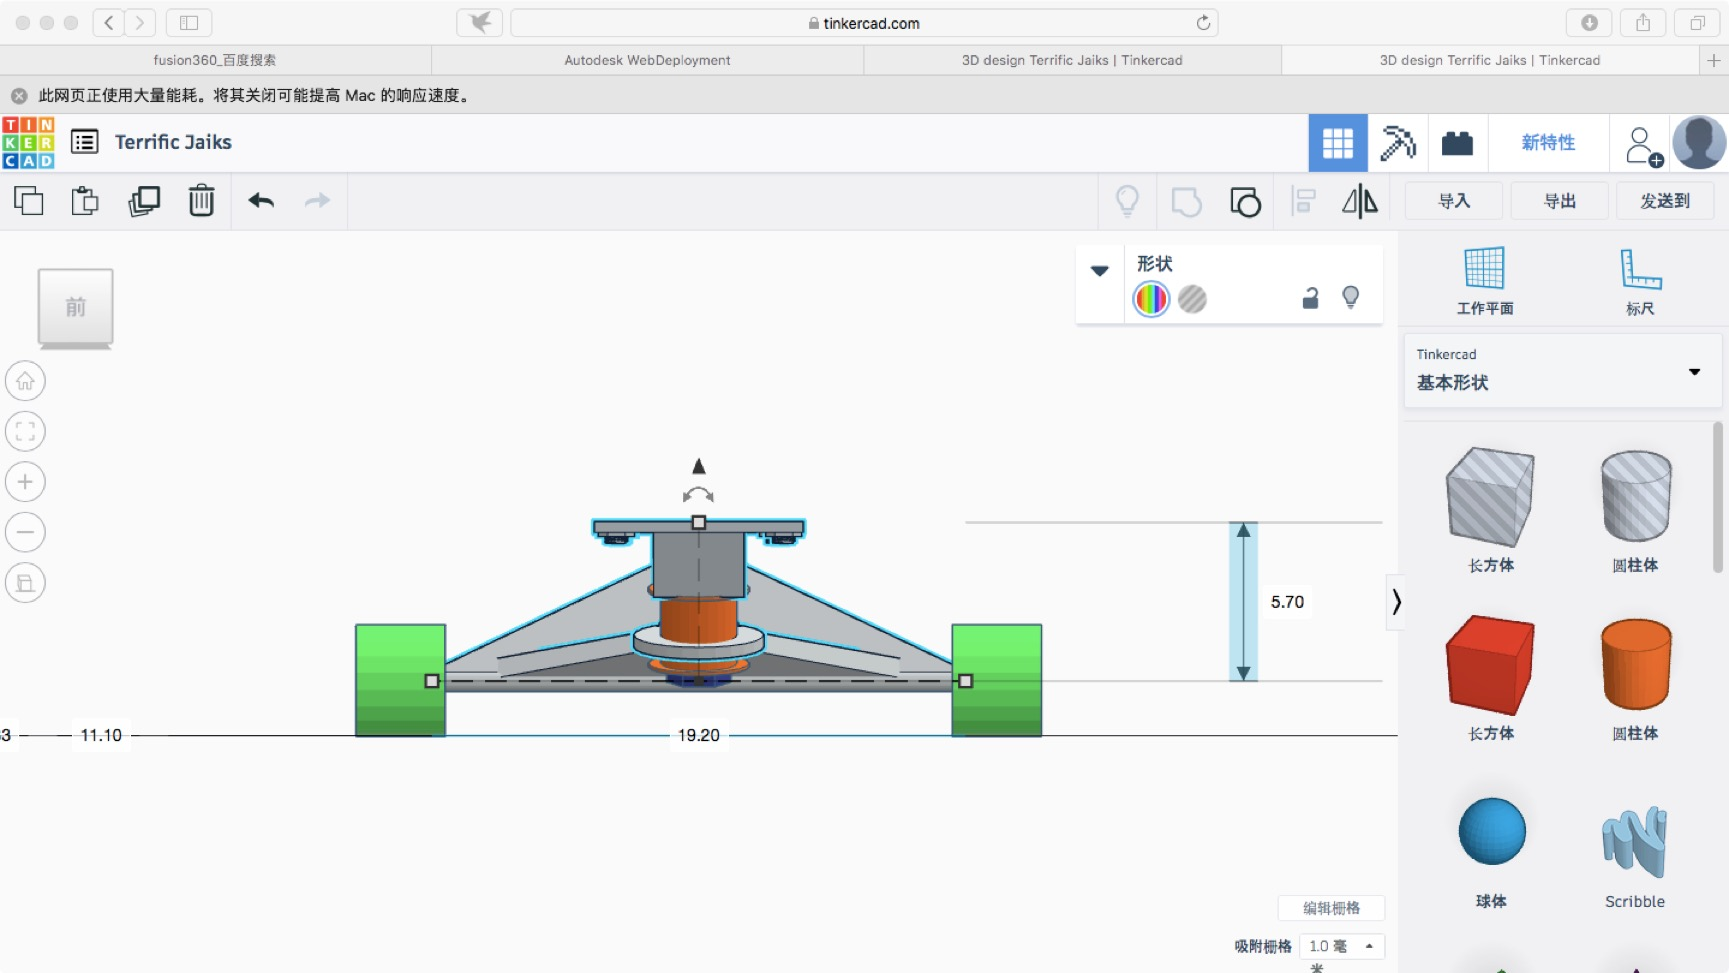Screen dimensions: 1729x973
Task: Reload the page
Action: (x=1203, y=22)
